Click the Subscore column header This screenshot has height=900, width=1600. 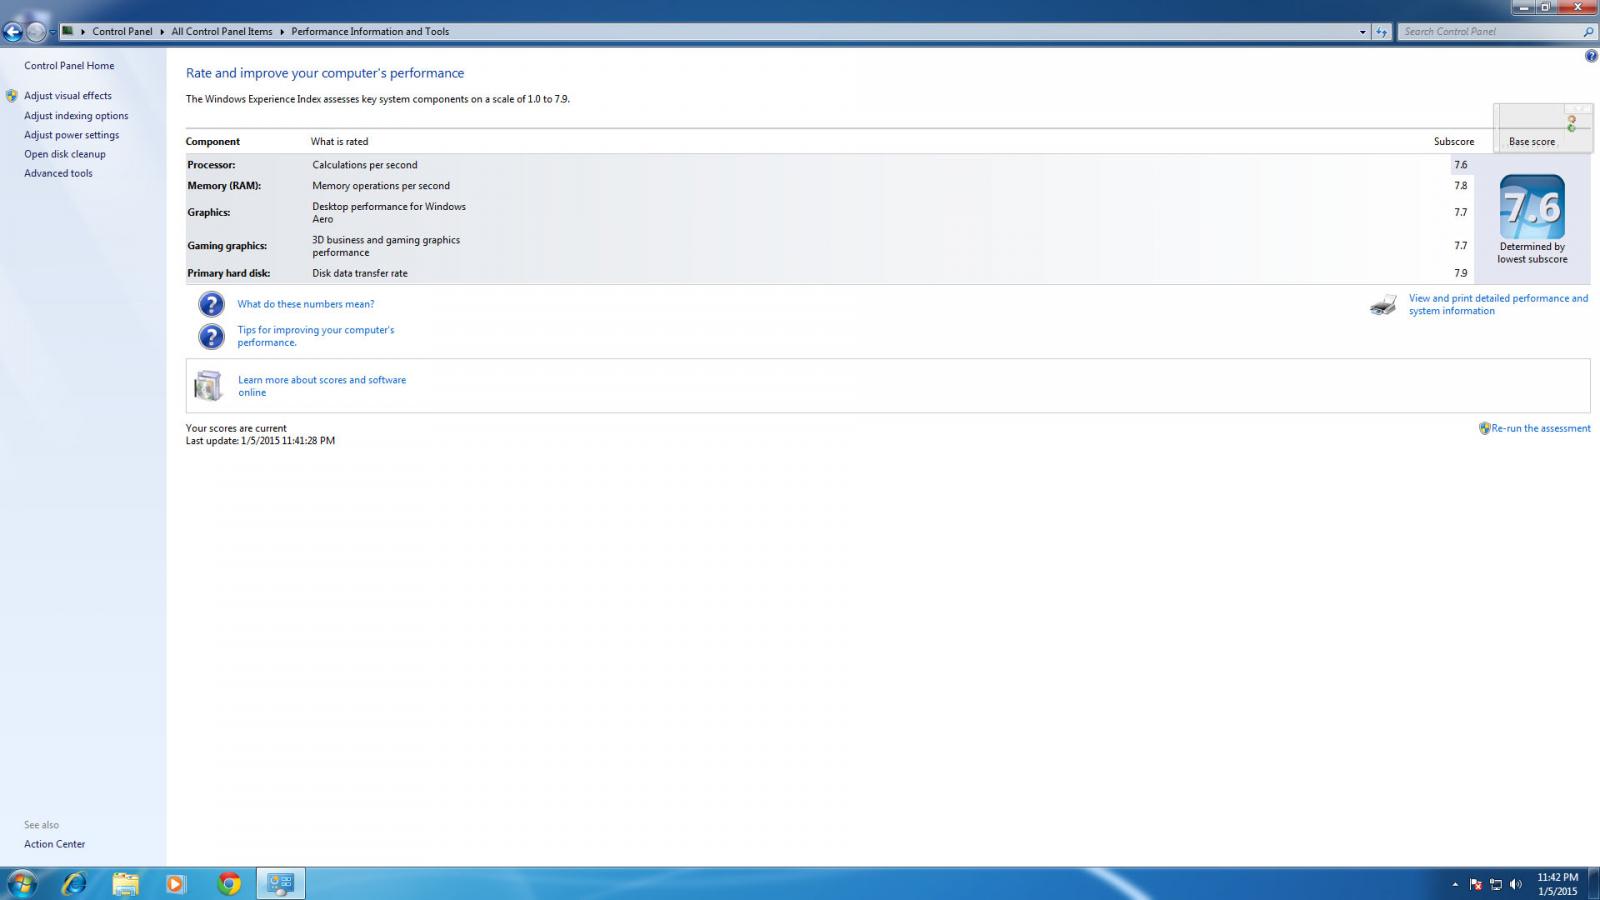click(1454, 142)
